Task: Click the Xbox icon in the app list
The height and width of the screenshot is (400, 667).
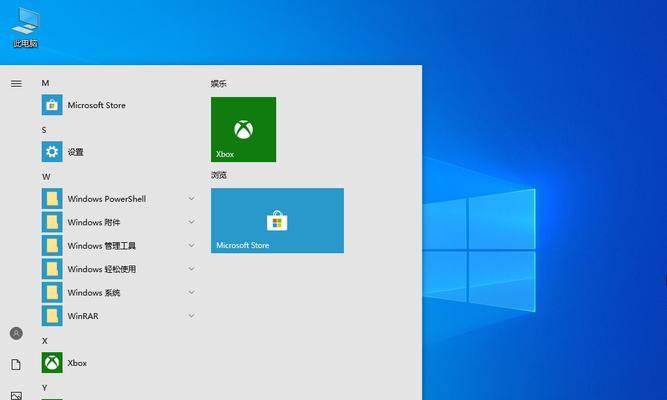Action: click(52, 363)
